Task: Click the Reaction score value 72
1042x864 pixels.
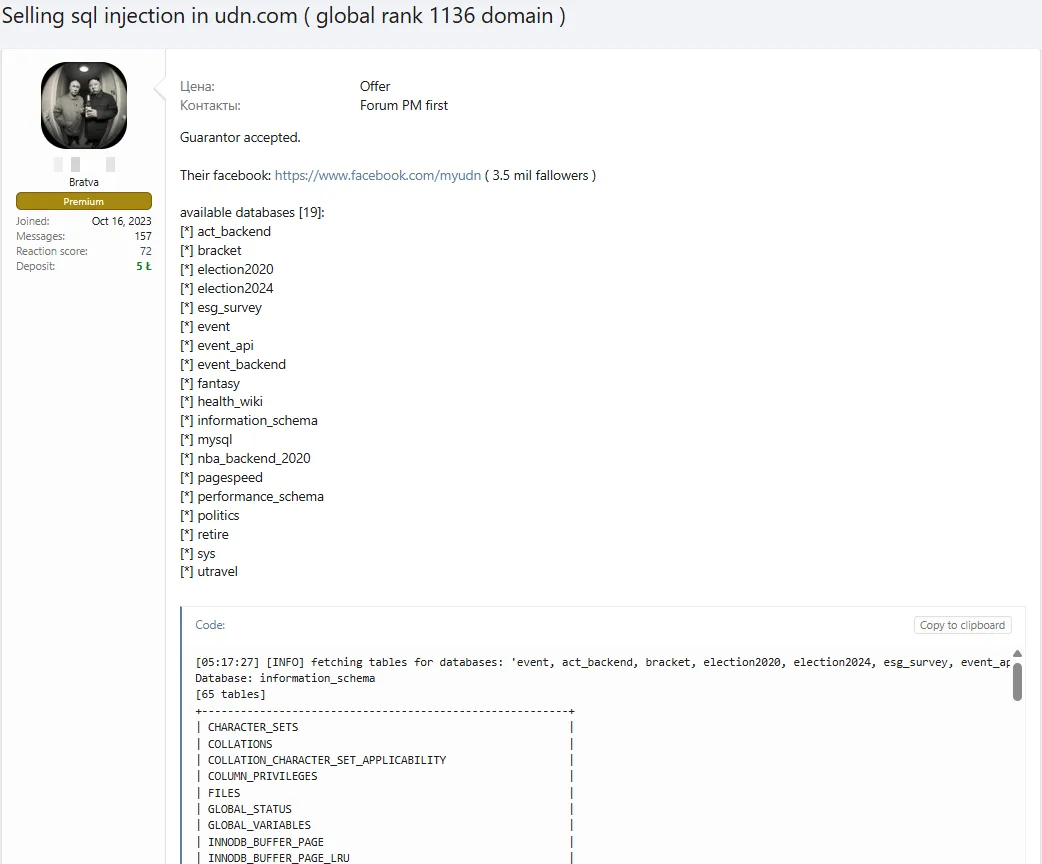Action: click(146, 251)
